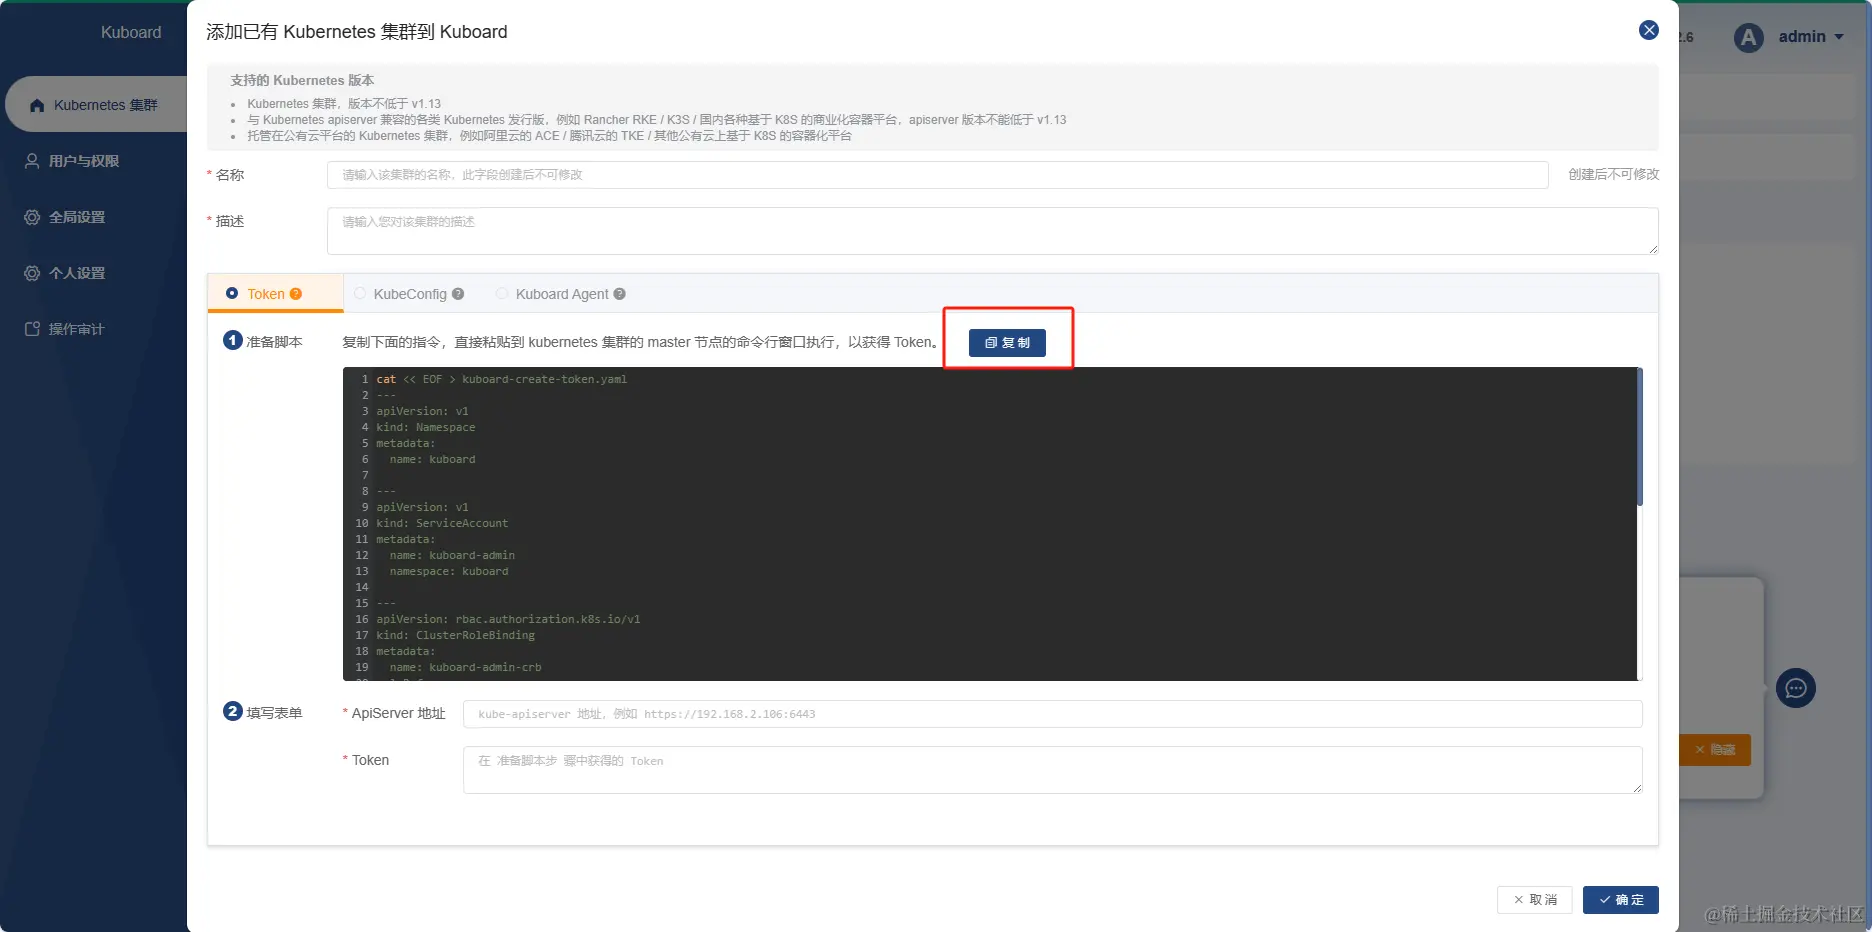
Task: Click the 复制 copy button
Action: tap(1007, 342)
